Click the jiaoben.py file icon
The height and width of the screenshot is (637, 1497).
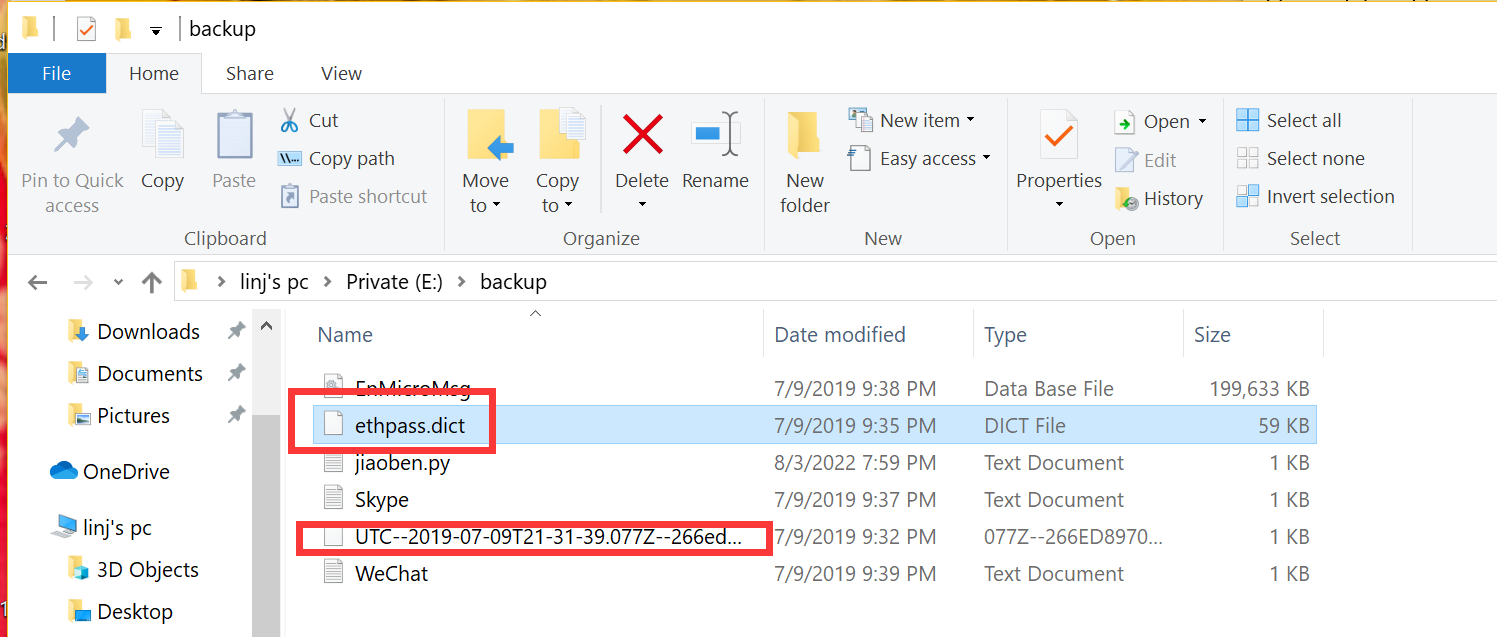pos(334,462)
